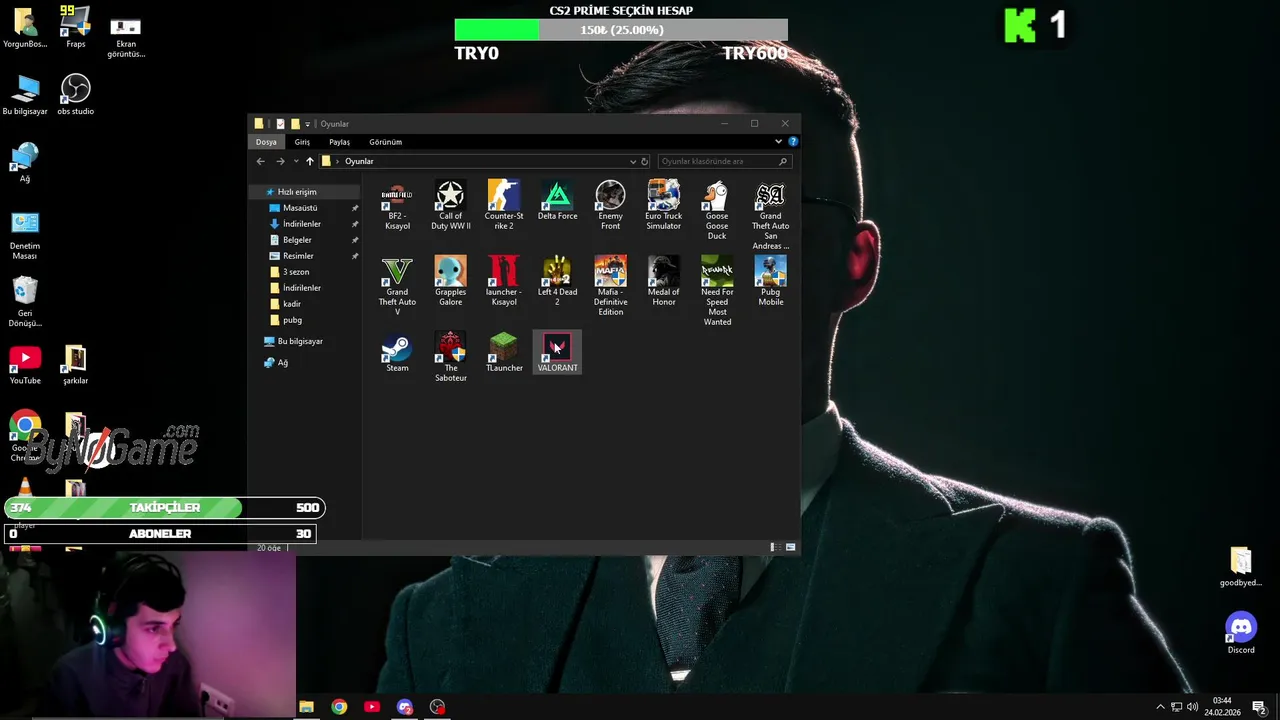Select the launcher - Kısayol shortcut
This screenshot has width=1280, height=720.
[x=503, y=282]
